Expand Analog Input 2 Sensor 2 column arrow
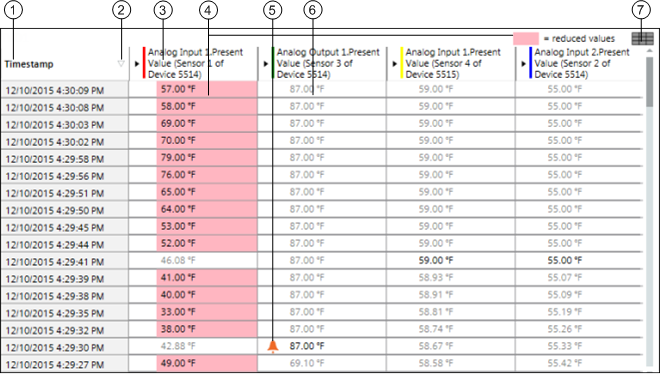 (524, 64)
